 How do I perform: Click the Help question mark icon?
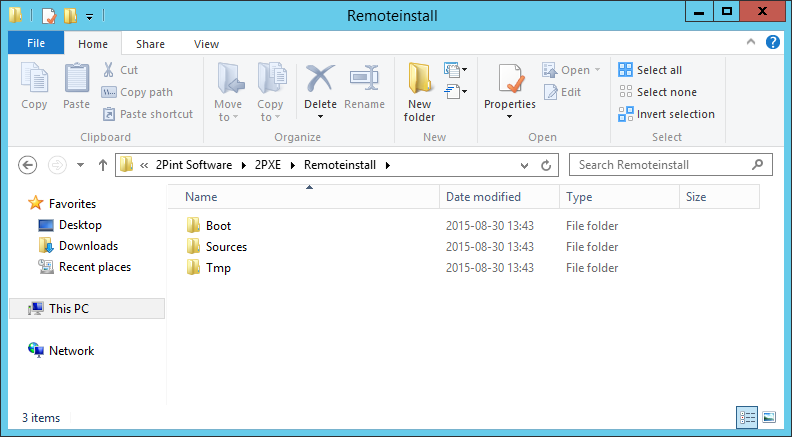773,43
